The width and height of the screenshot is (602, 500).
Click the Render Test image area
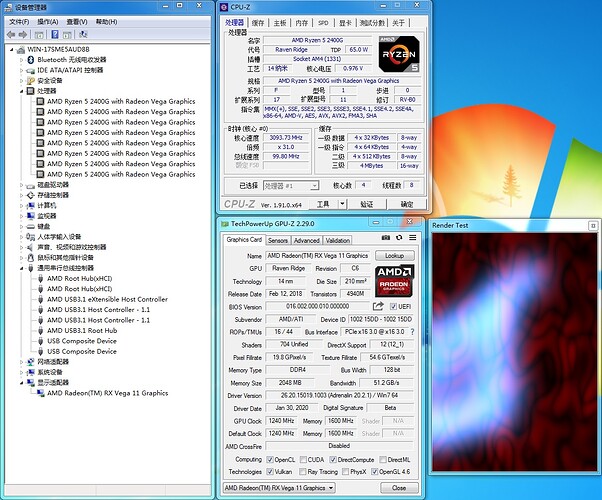pyautogui.click(x=514, y=351)
